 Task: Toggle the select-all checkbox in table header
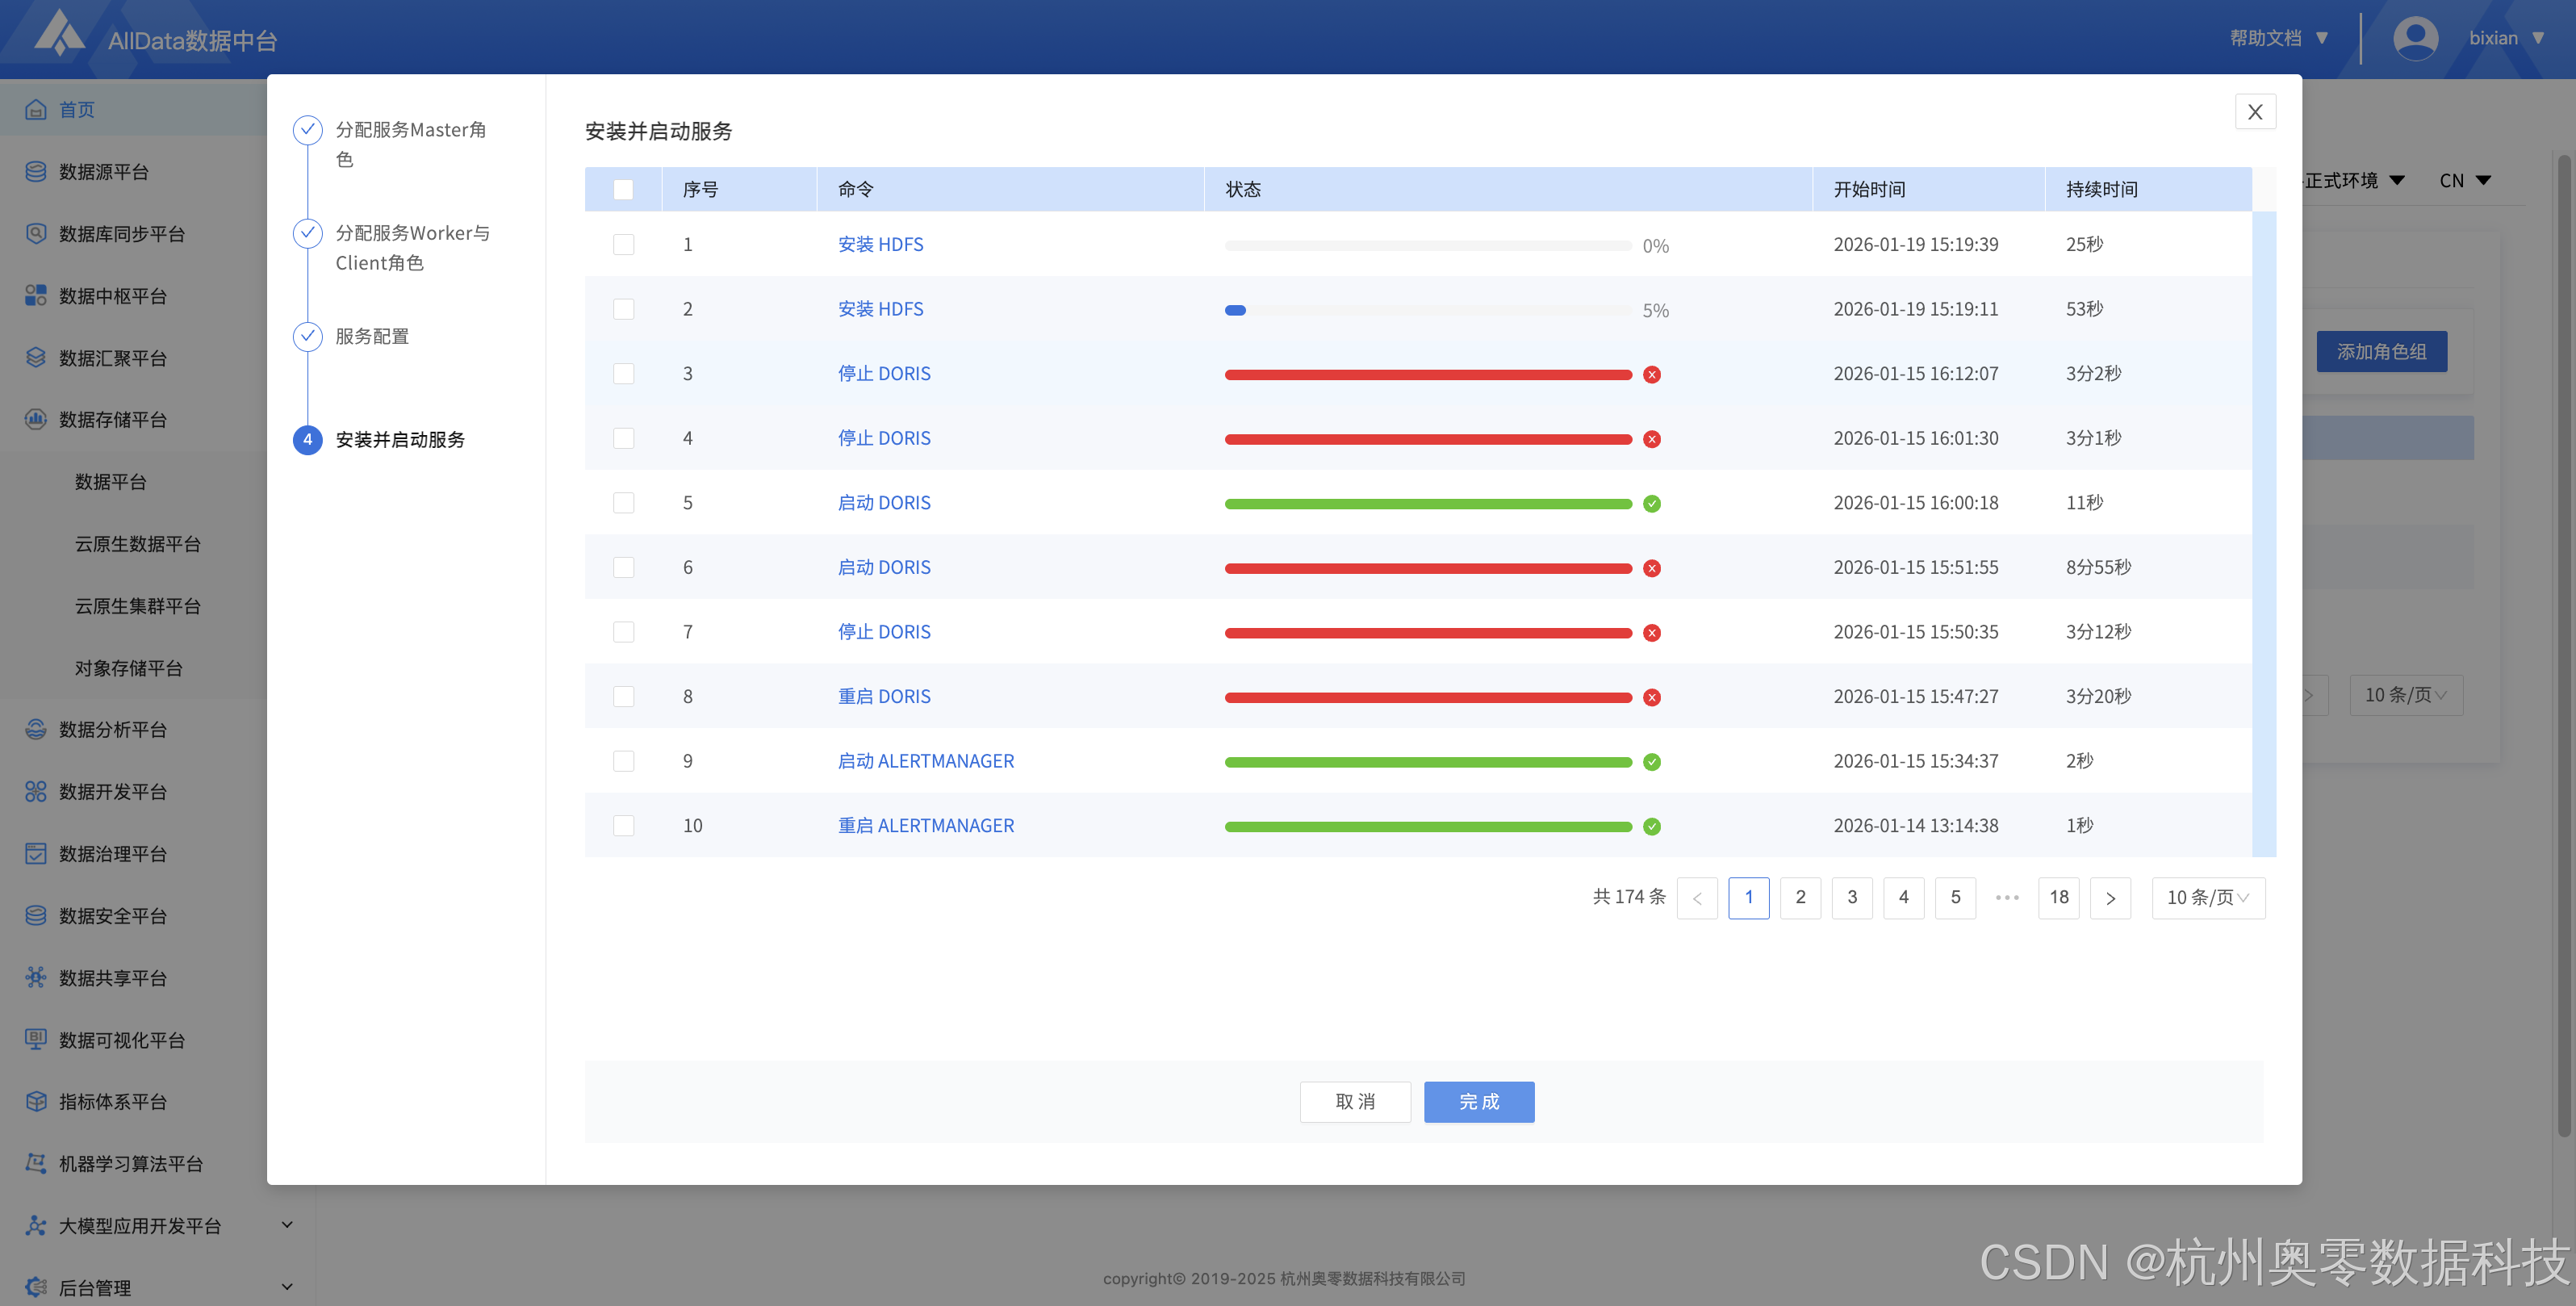pyautogui.click(x=623, y=189)
